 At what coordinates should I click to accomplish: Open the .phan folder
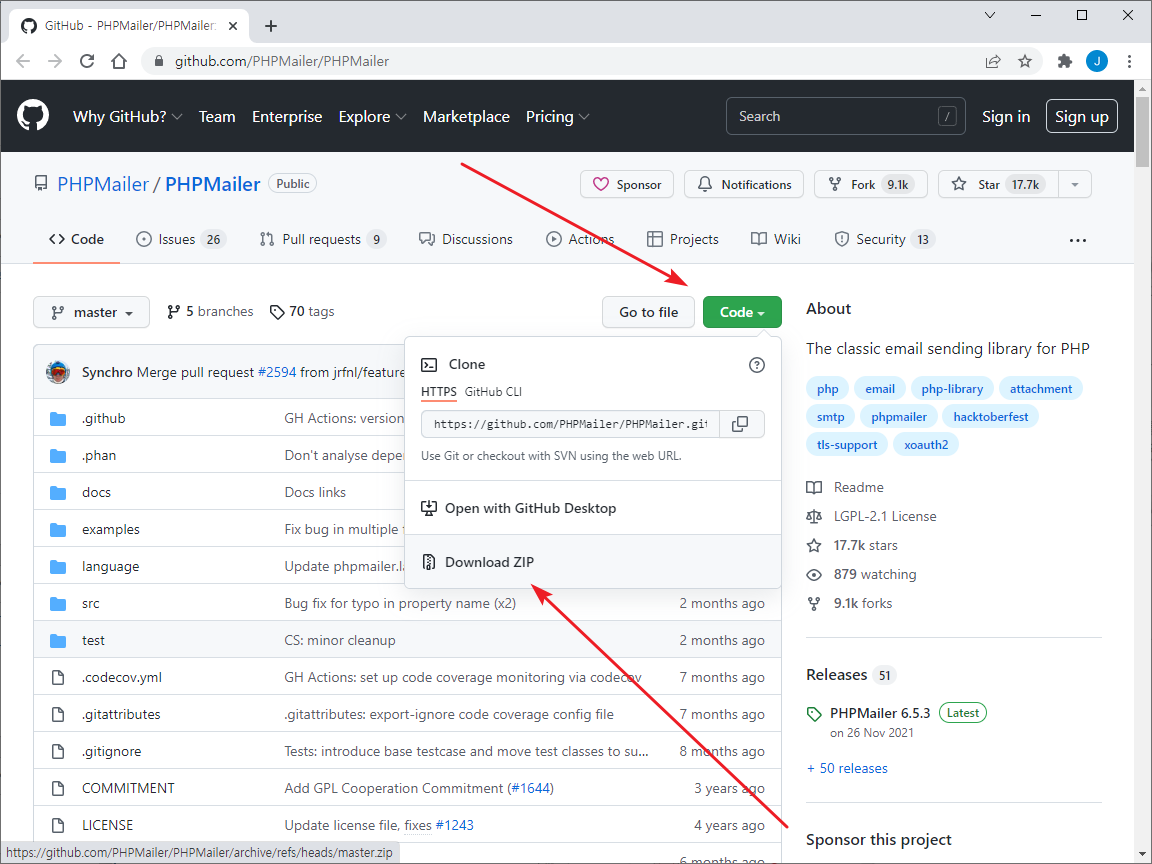99,455
